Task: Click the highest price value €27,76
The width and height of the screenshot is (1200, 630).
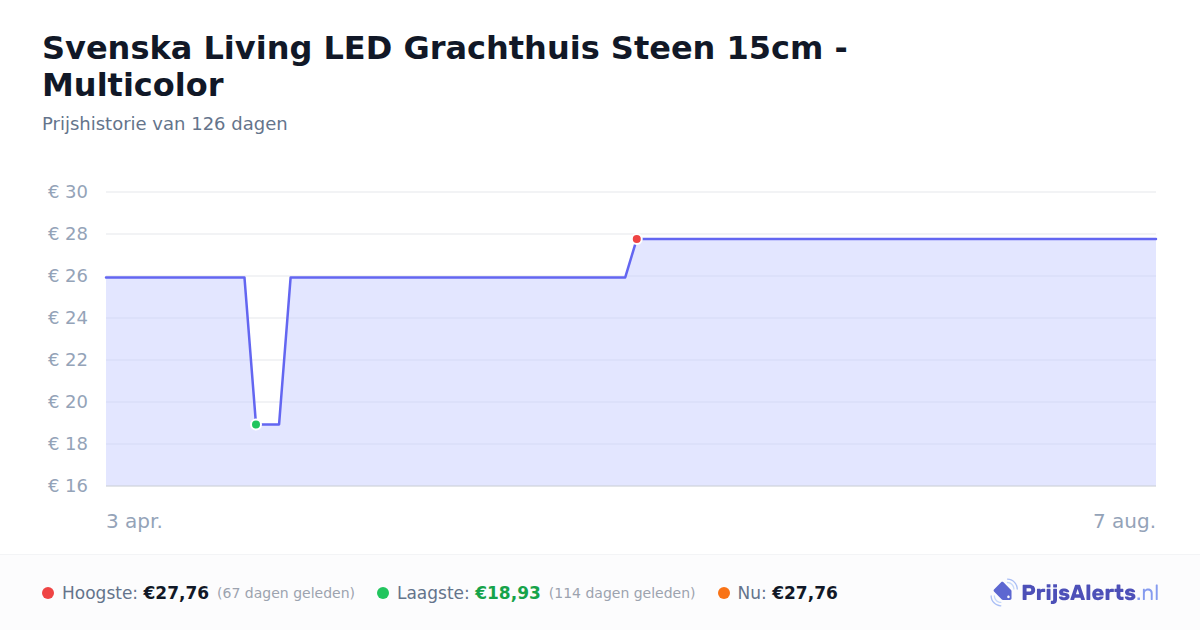Action: coord(176,593)
